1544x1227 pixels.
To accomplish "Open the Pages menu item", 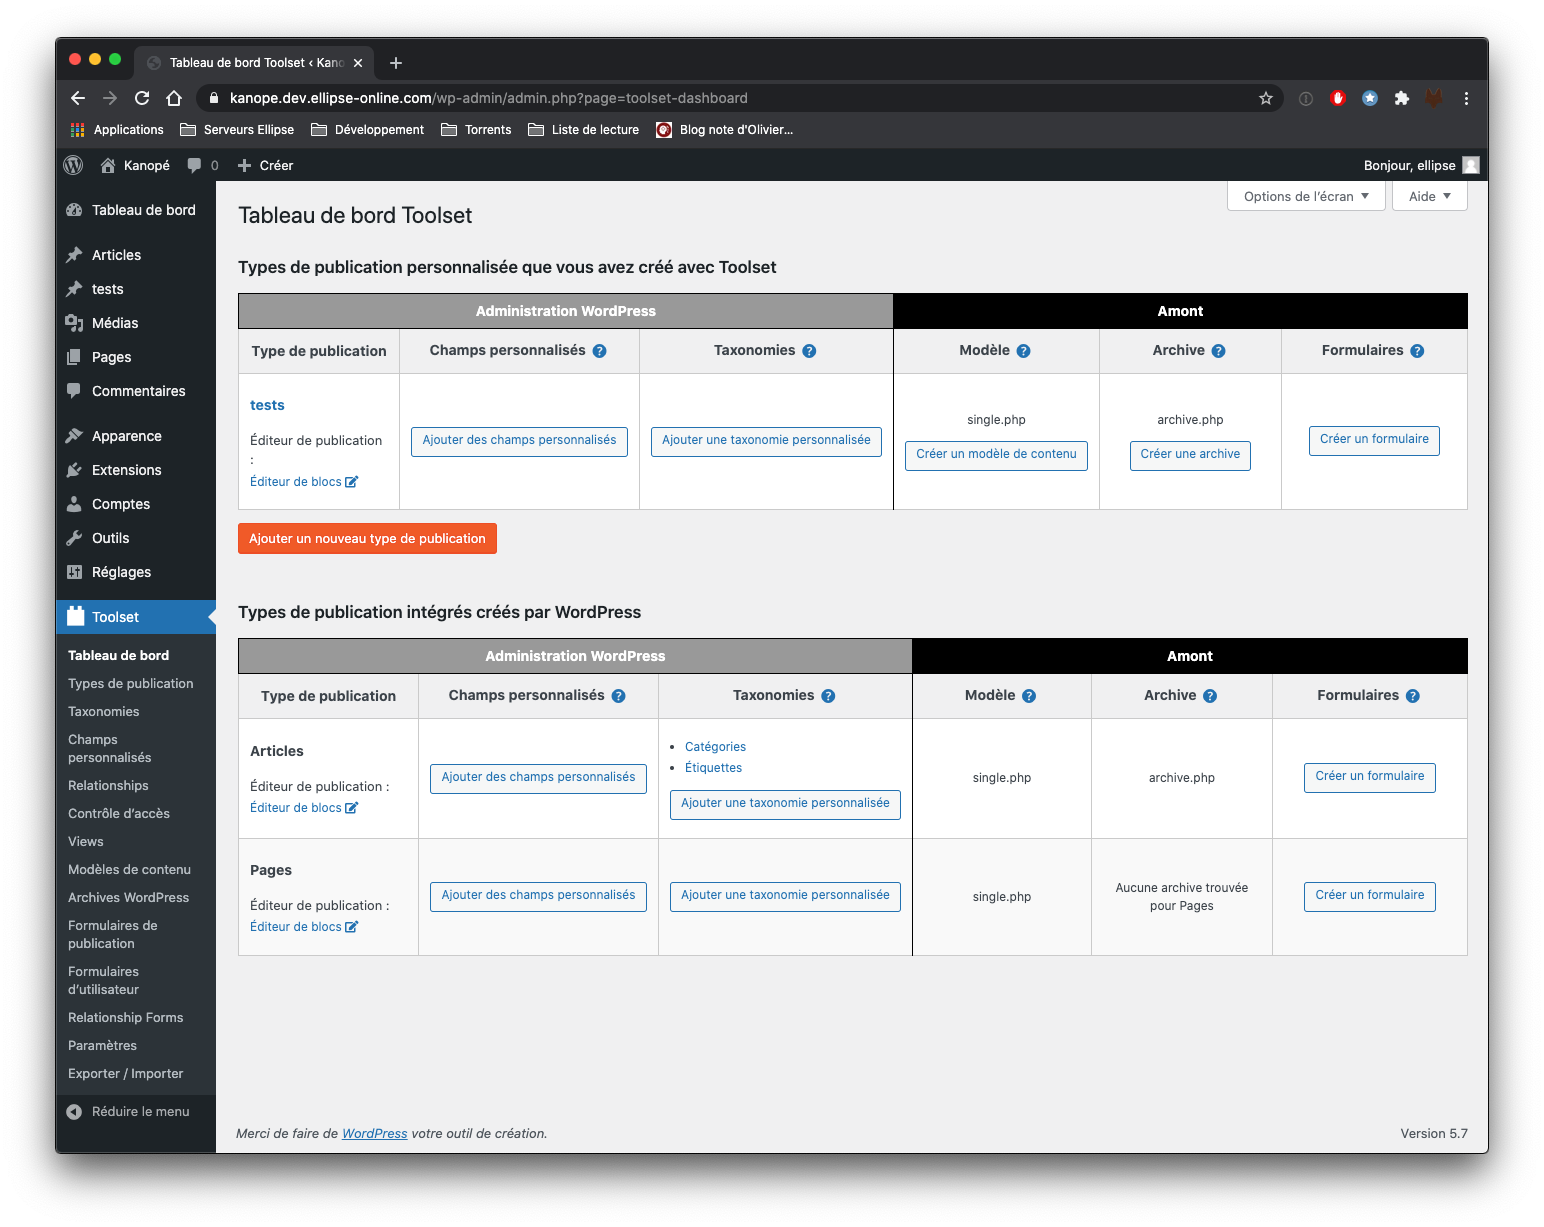I will pos(136,357).
